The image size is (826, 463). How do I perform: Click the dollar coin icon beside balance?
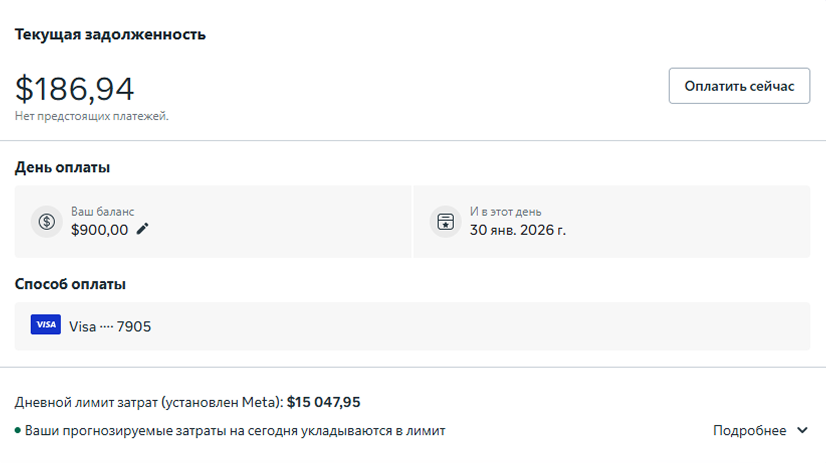coord(47,221)
